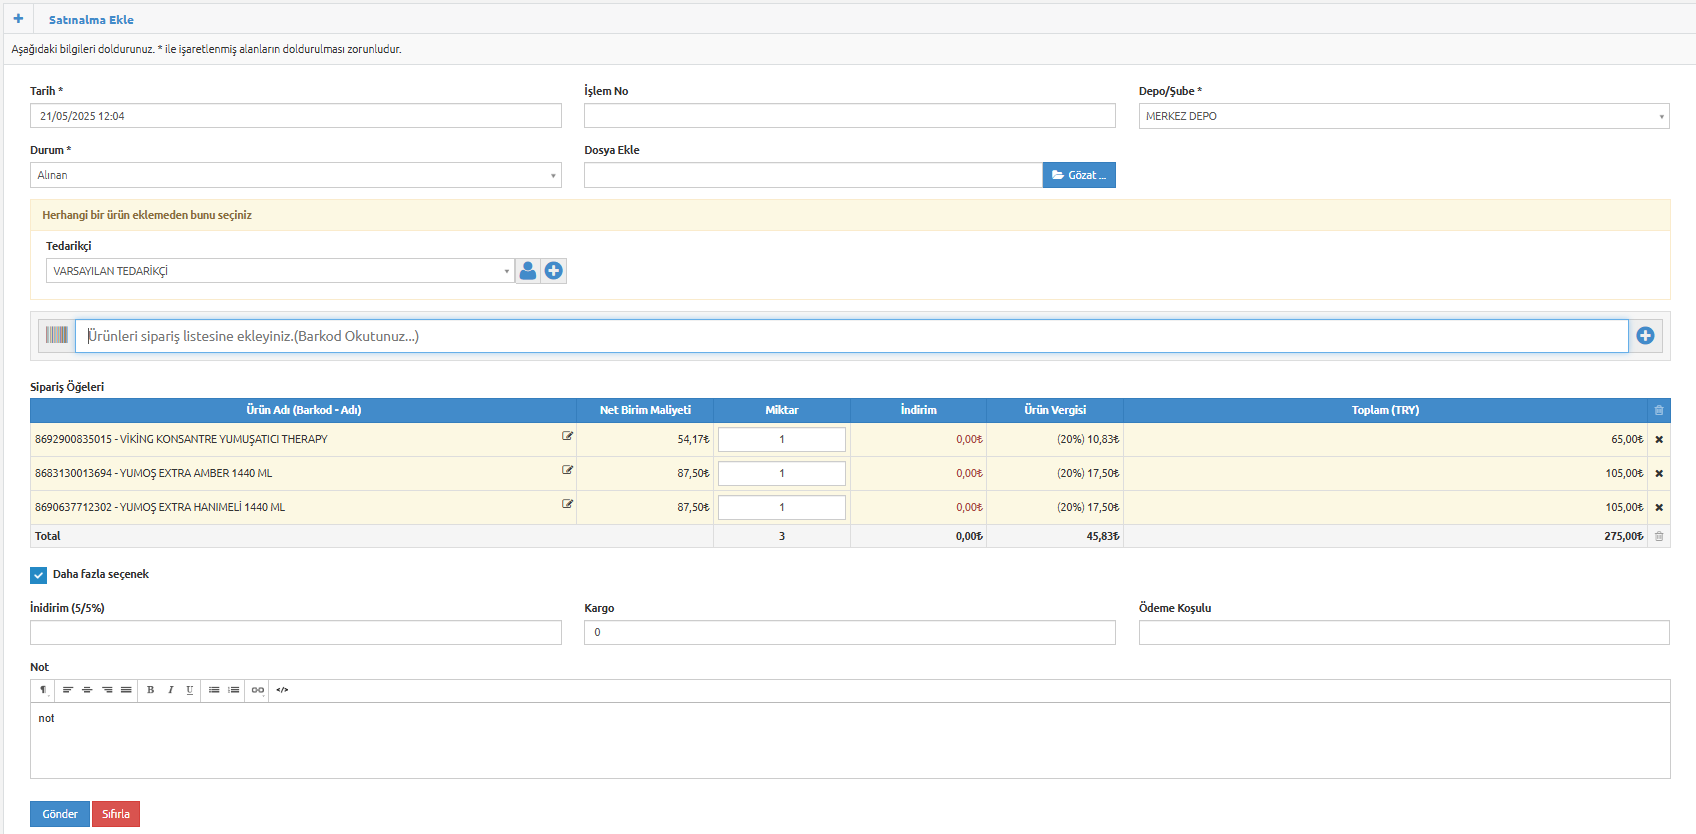
Task: Open paragraph format menu in editor
Action: [x=43, y=690]
